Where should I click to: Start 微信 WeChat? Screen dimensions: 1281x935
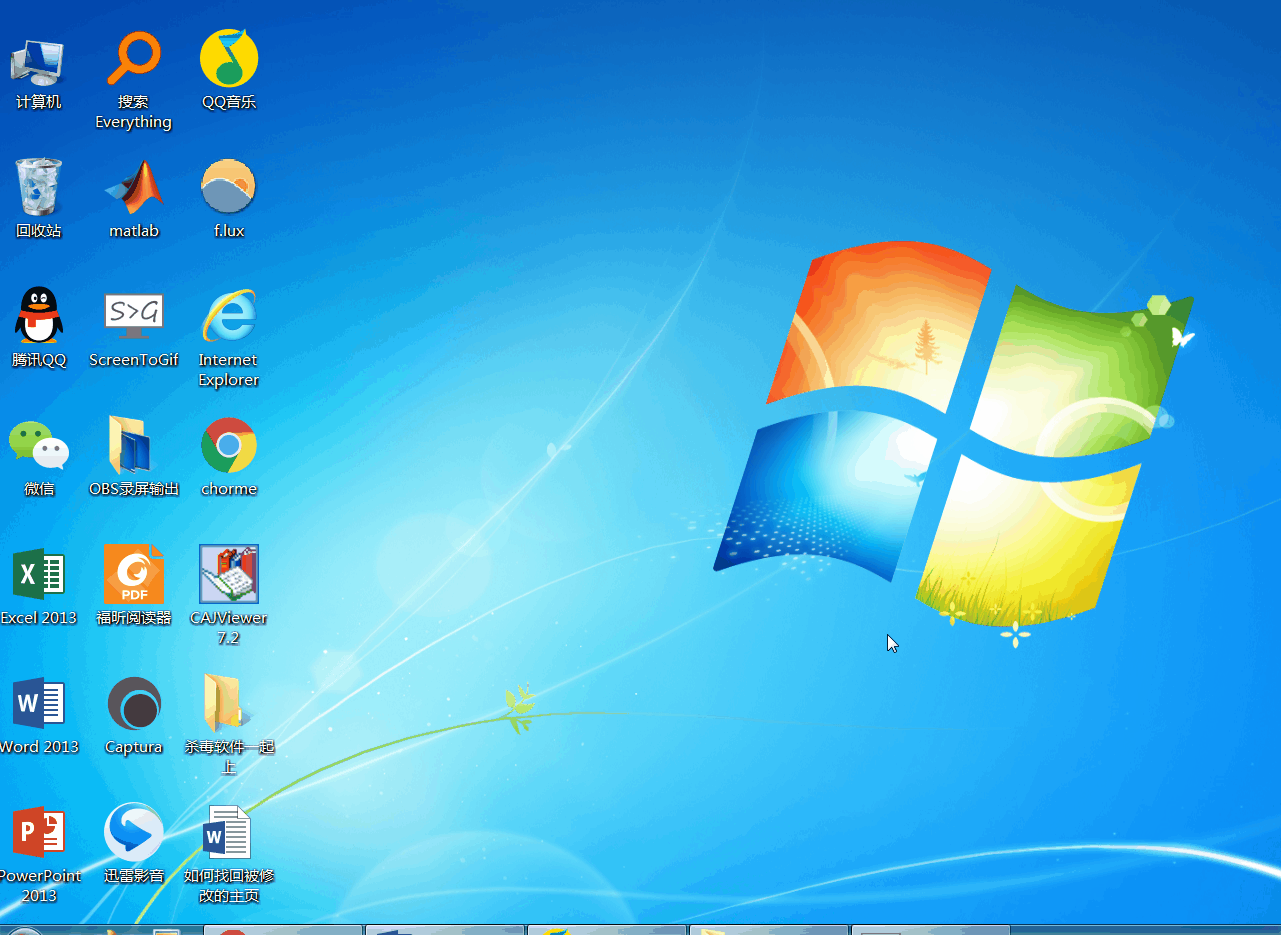point(39,444)
